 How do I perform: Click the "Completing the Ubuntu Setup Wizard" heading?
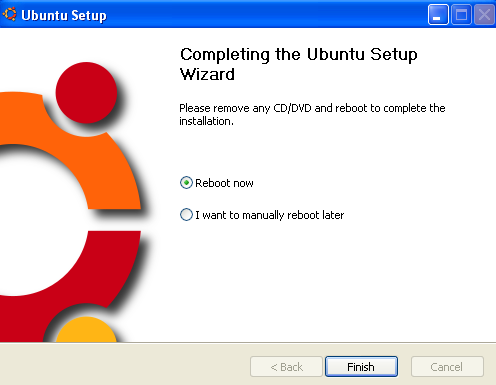299,64
